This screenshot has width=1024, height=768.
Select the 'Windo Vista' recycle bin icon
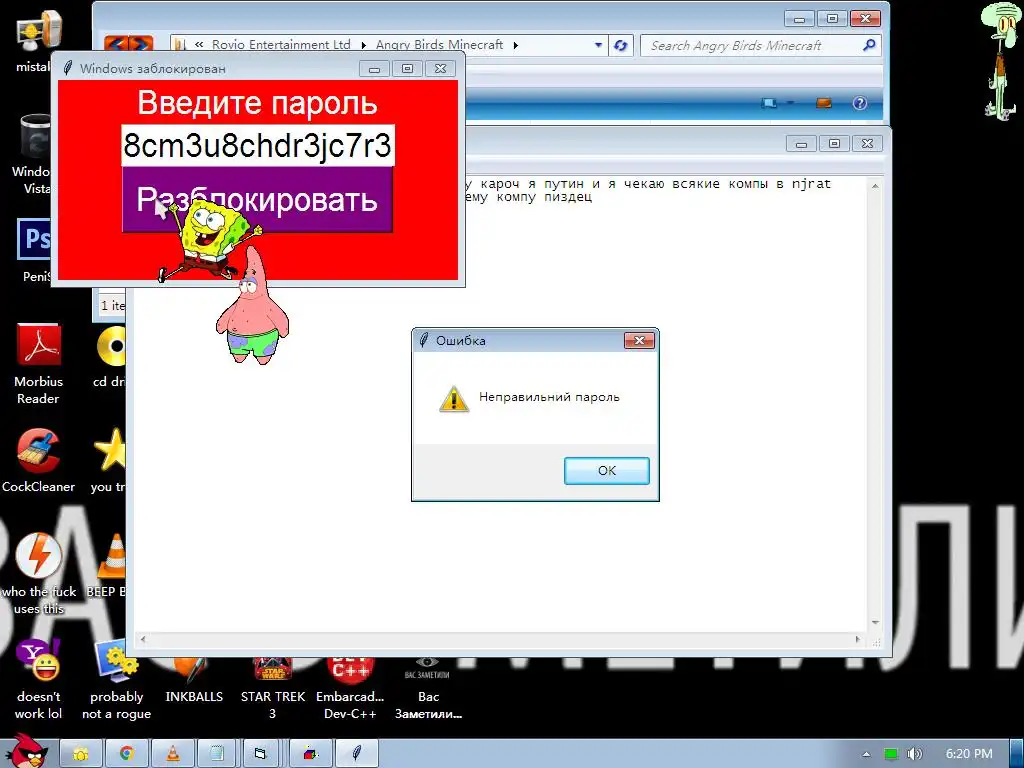(x=31, y=154)
